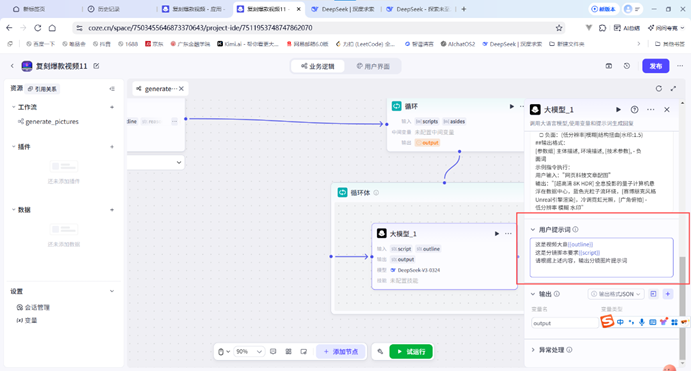Open the expand editor icon in 输出 section
691x371 pixels.
click(653, 294)
